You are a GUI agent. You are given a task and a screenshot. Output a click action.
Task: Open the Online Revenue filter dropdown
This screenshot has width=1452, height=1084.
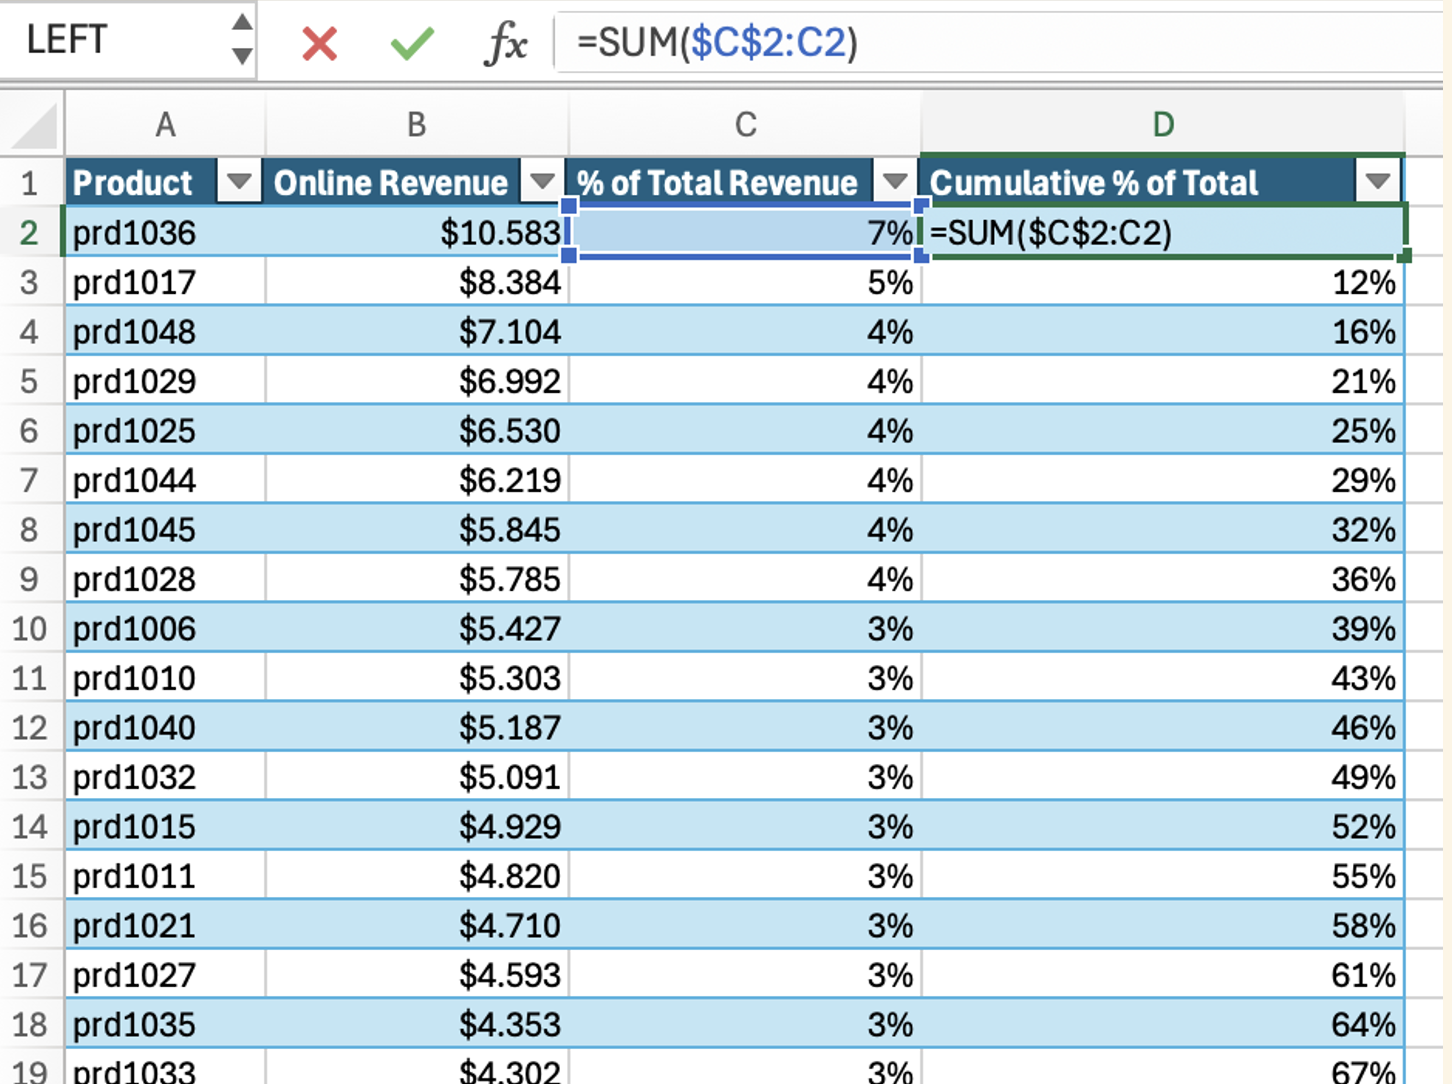tap(543, 182)
